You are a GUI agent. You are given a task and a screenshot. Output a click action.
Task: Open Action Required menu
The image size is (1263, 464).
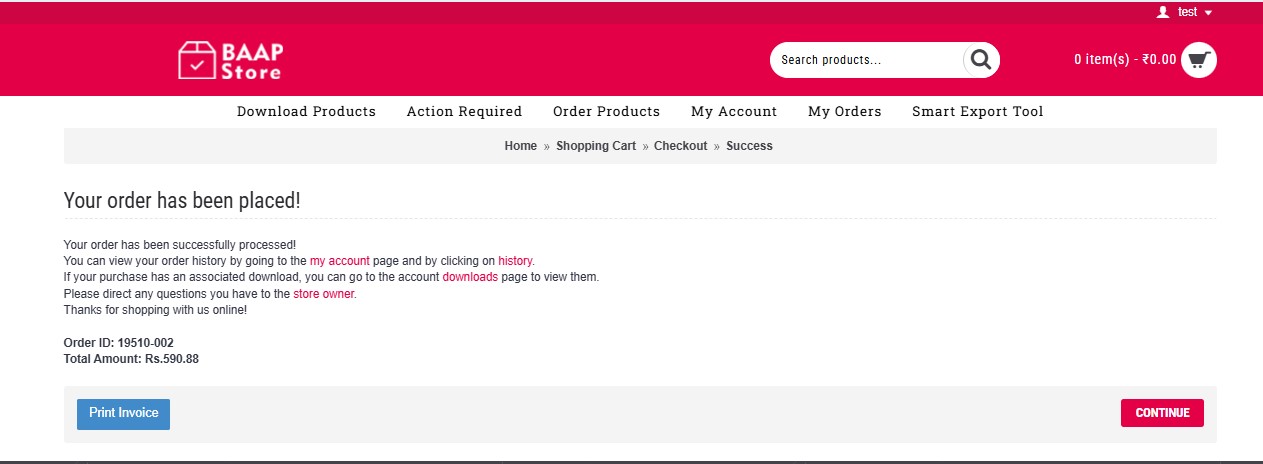point(464,111)
